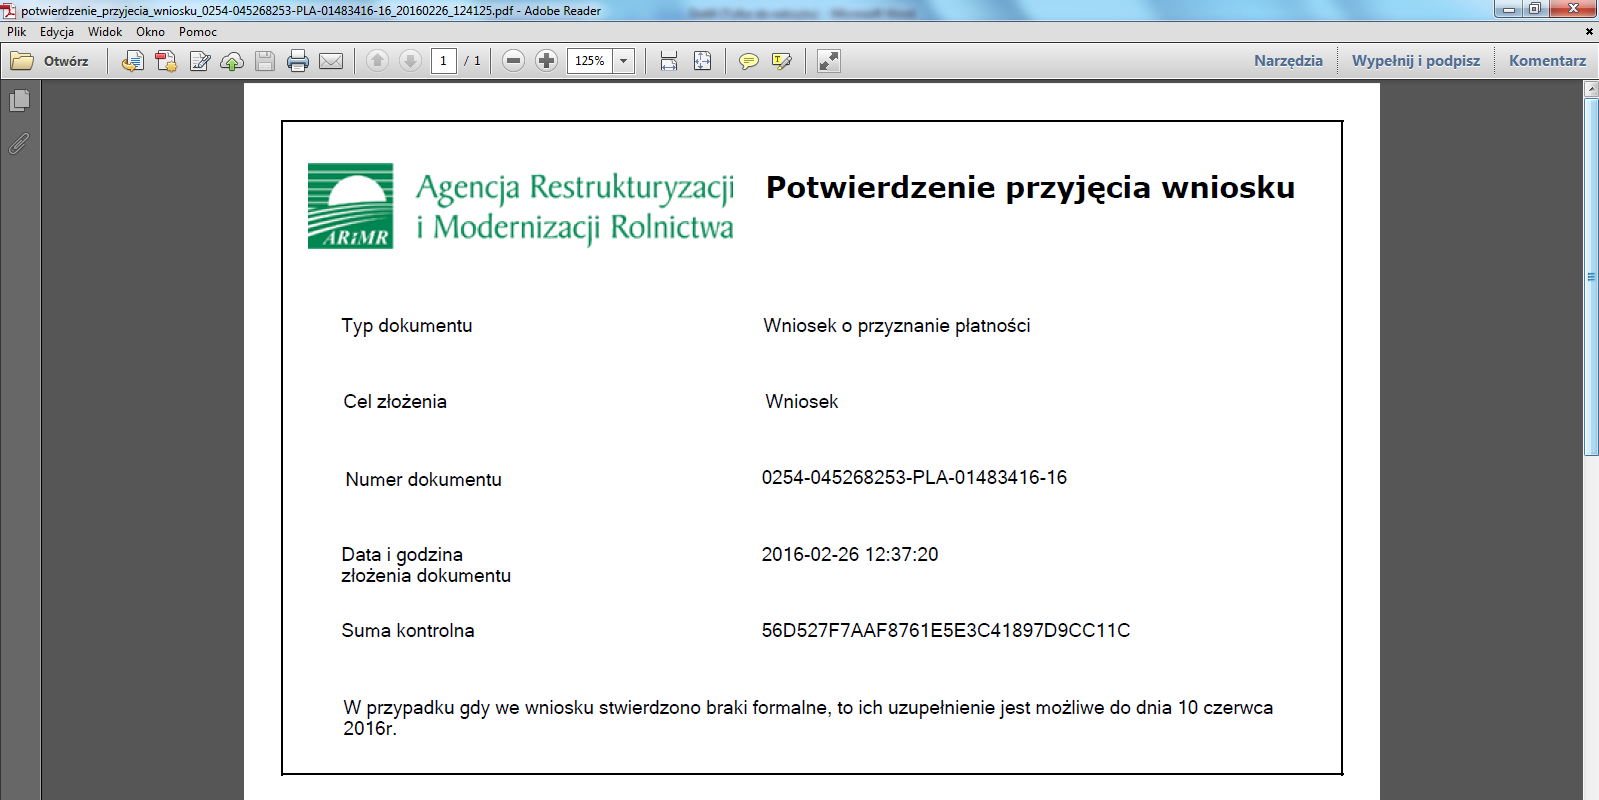The width and height of the screenshot is (1599, 800).
Task: Open the zoom level dropdown arrow
Action: 623,61
